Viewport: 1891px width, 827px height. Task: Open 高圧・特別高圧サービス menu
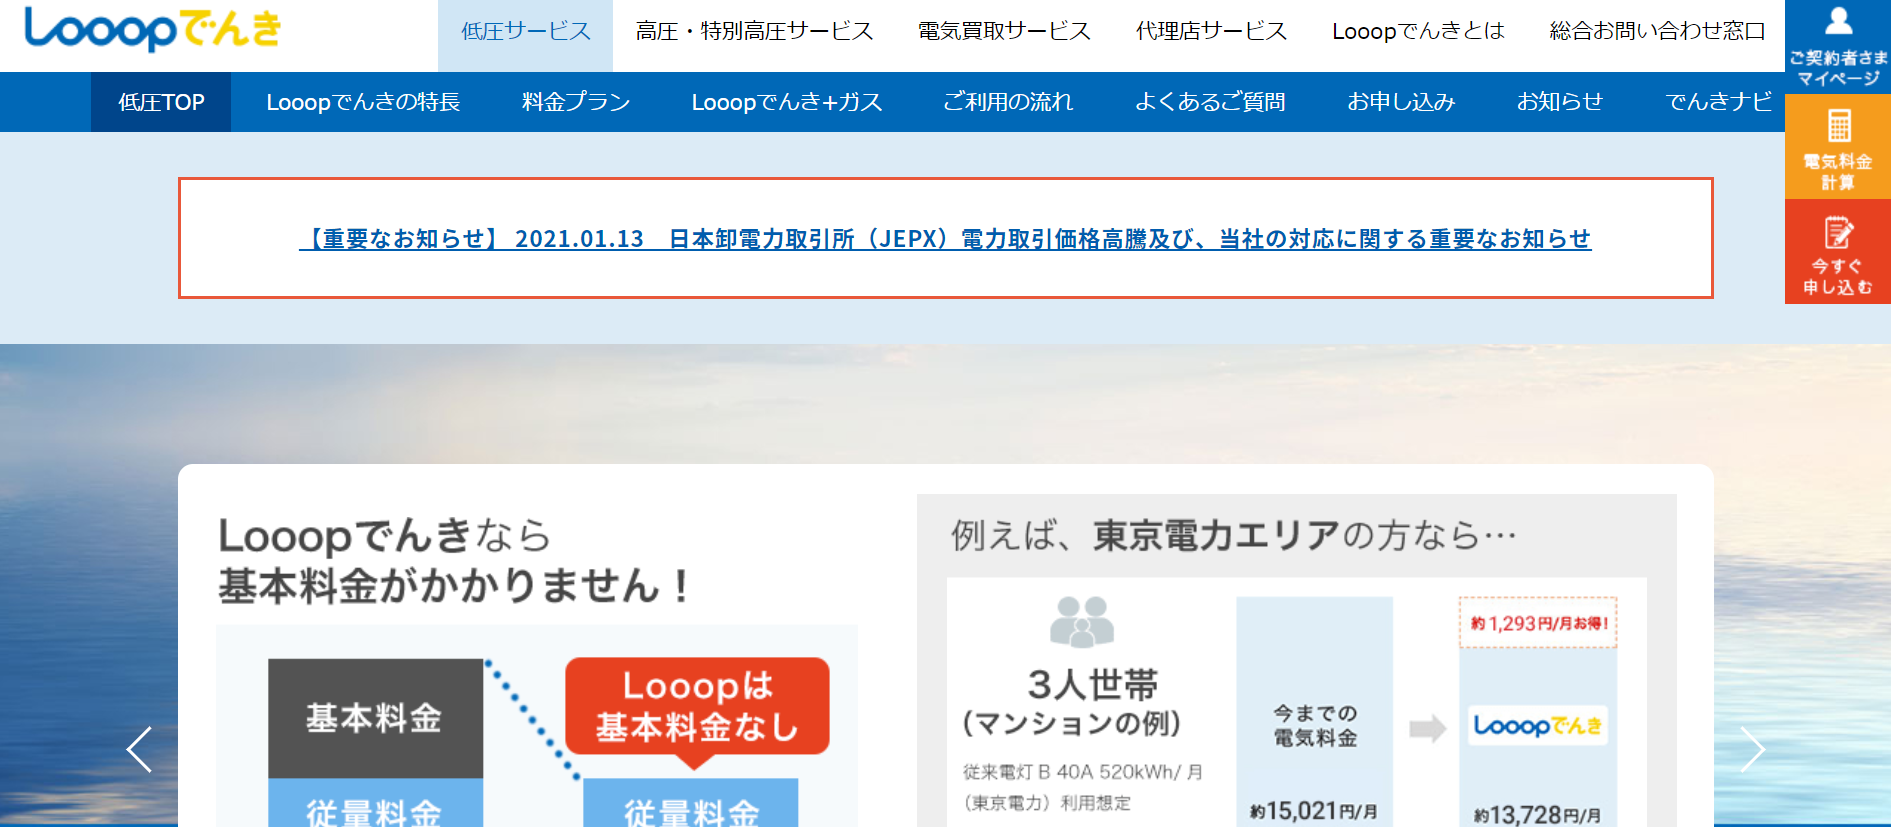754,31
